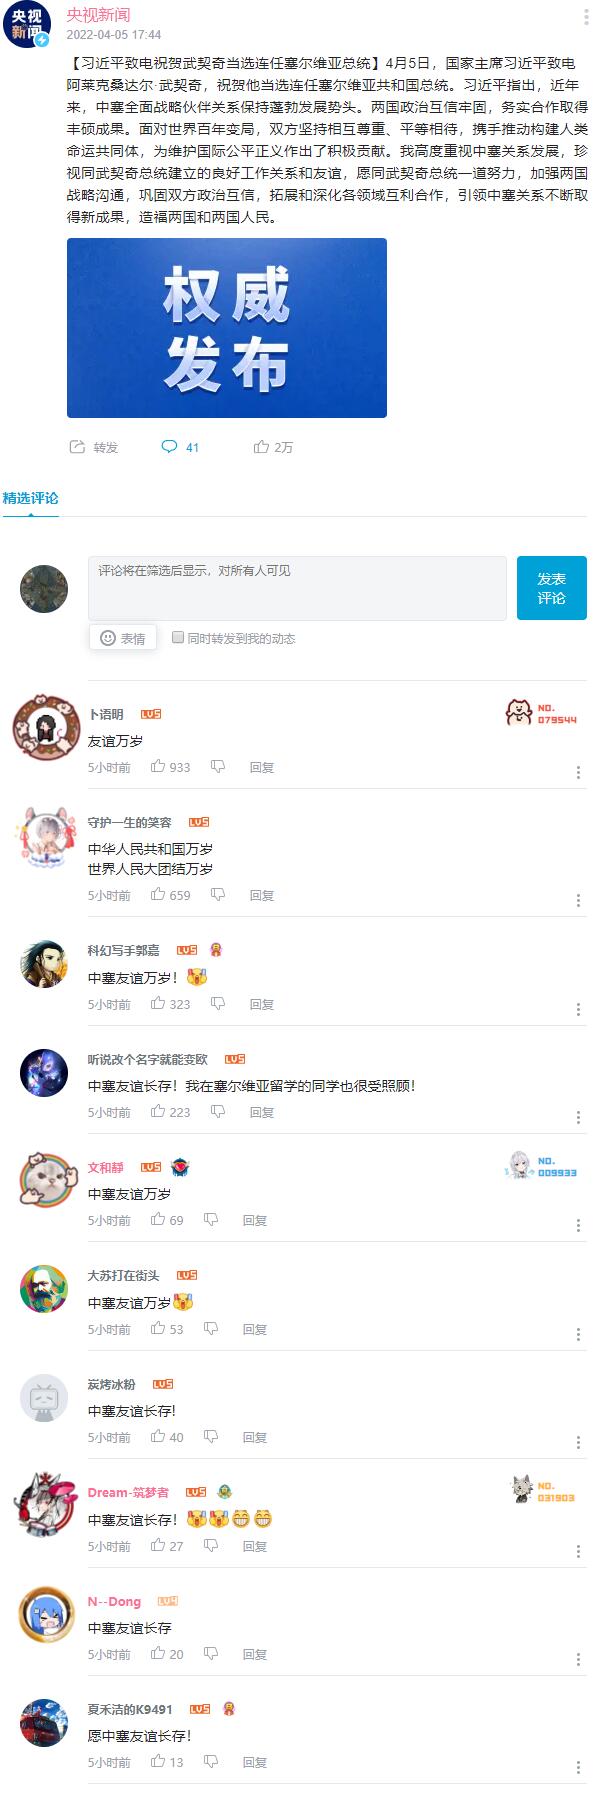This screenshot has height=1797, width=594.
Task: Focus the comment text input box
Action: 297,588
